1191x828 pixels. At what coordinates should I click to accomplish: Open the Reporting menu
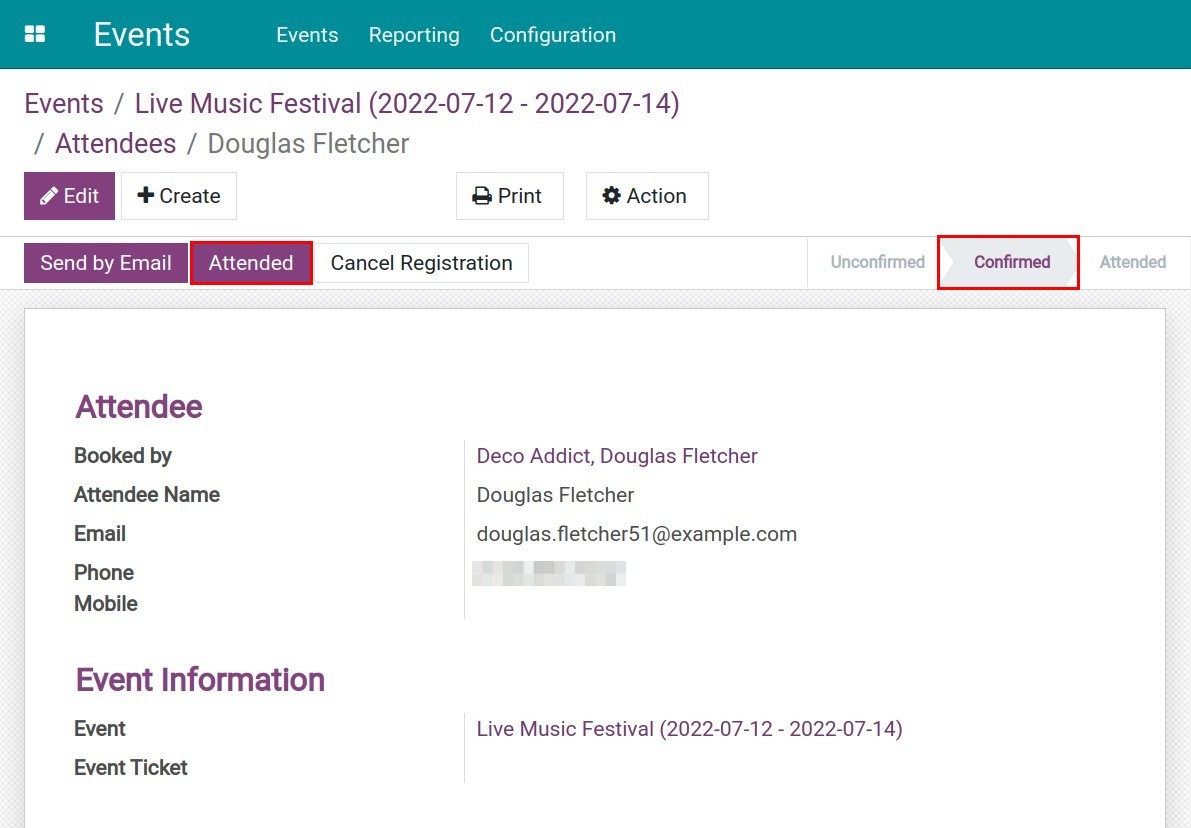414,35
